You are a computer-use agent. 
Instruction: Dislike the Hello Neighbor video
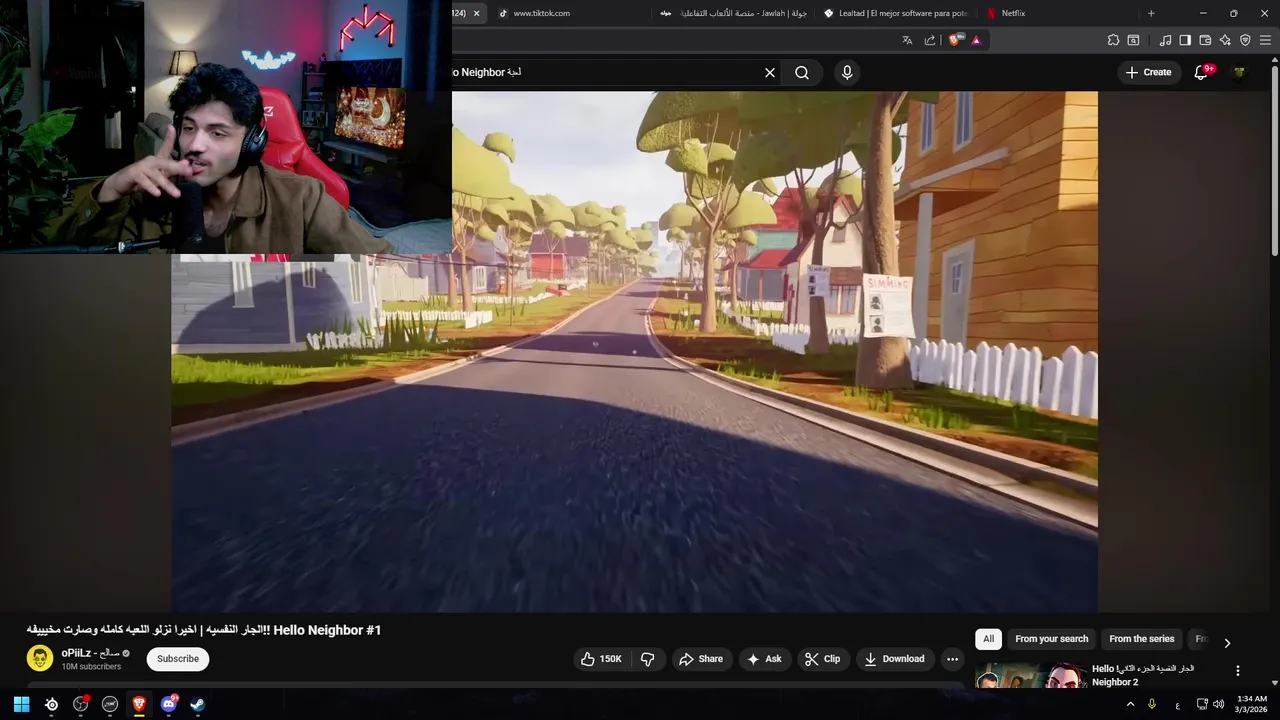point(648,658)
